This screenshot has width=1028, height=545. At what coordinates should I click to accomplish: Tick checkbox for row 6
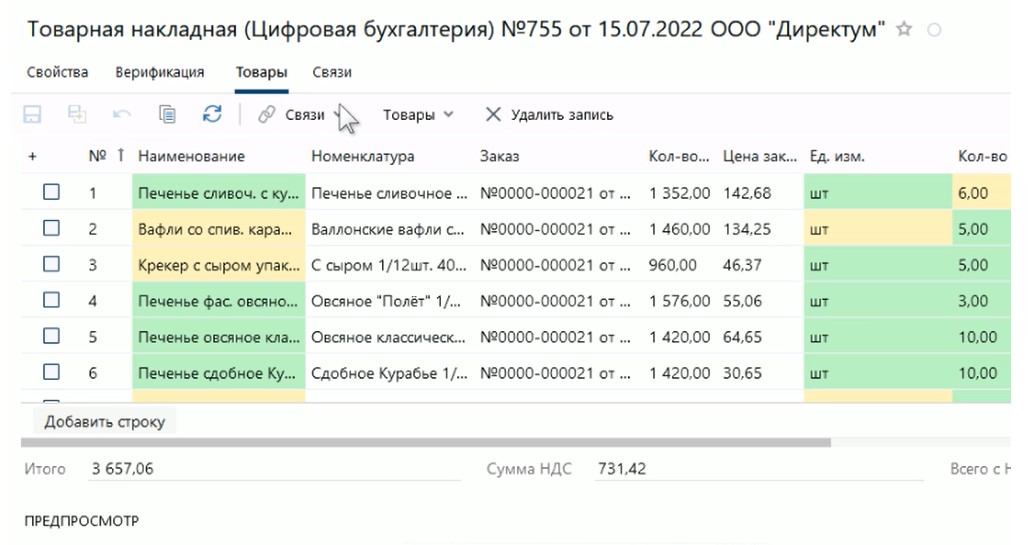(x=51, y=373)
